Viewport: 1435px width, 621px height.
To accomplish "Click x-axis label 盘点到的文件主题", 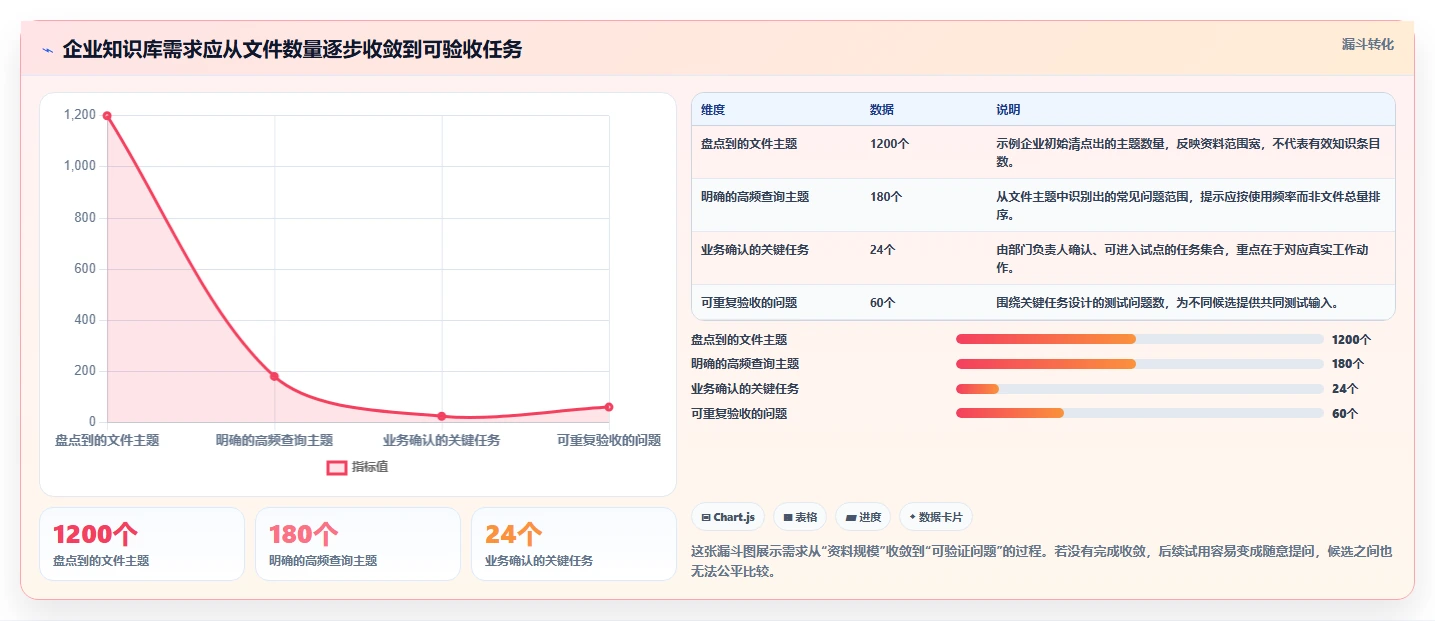I will point(107,440).
